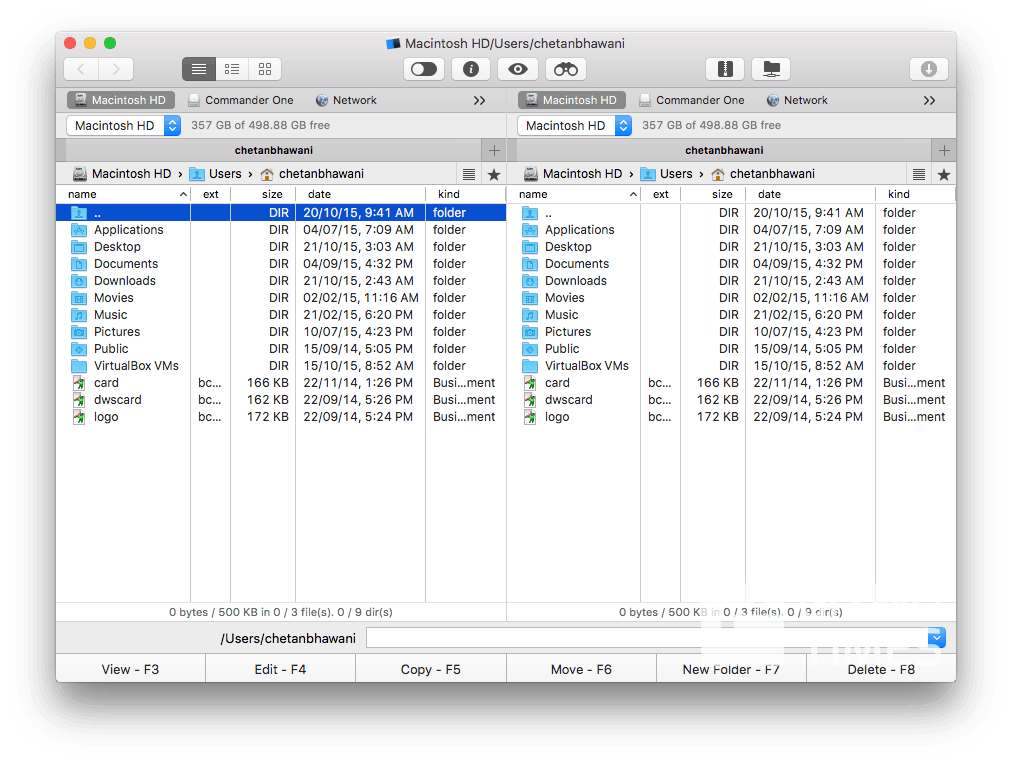Image resolution: width=1012 pixels, height=762 pixels.
Task: Open left panel history list icon
Action: click(x=469, y=174)
